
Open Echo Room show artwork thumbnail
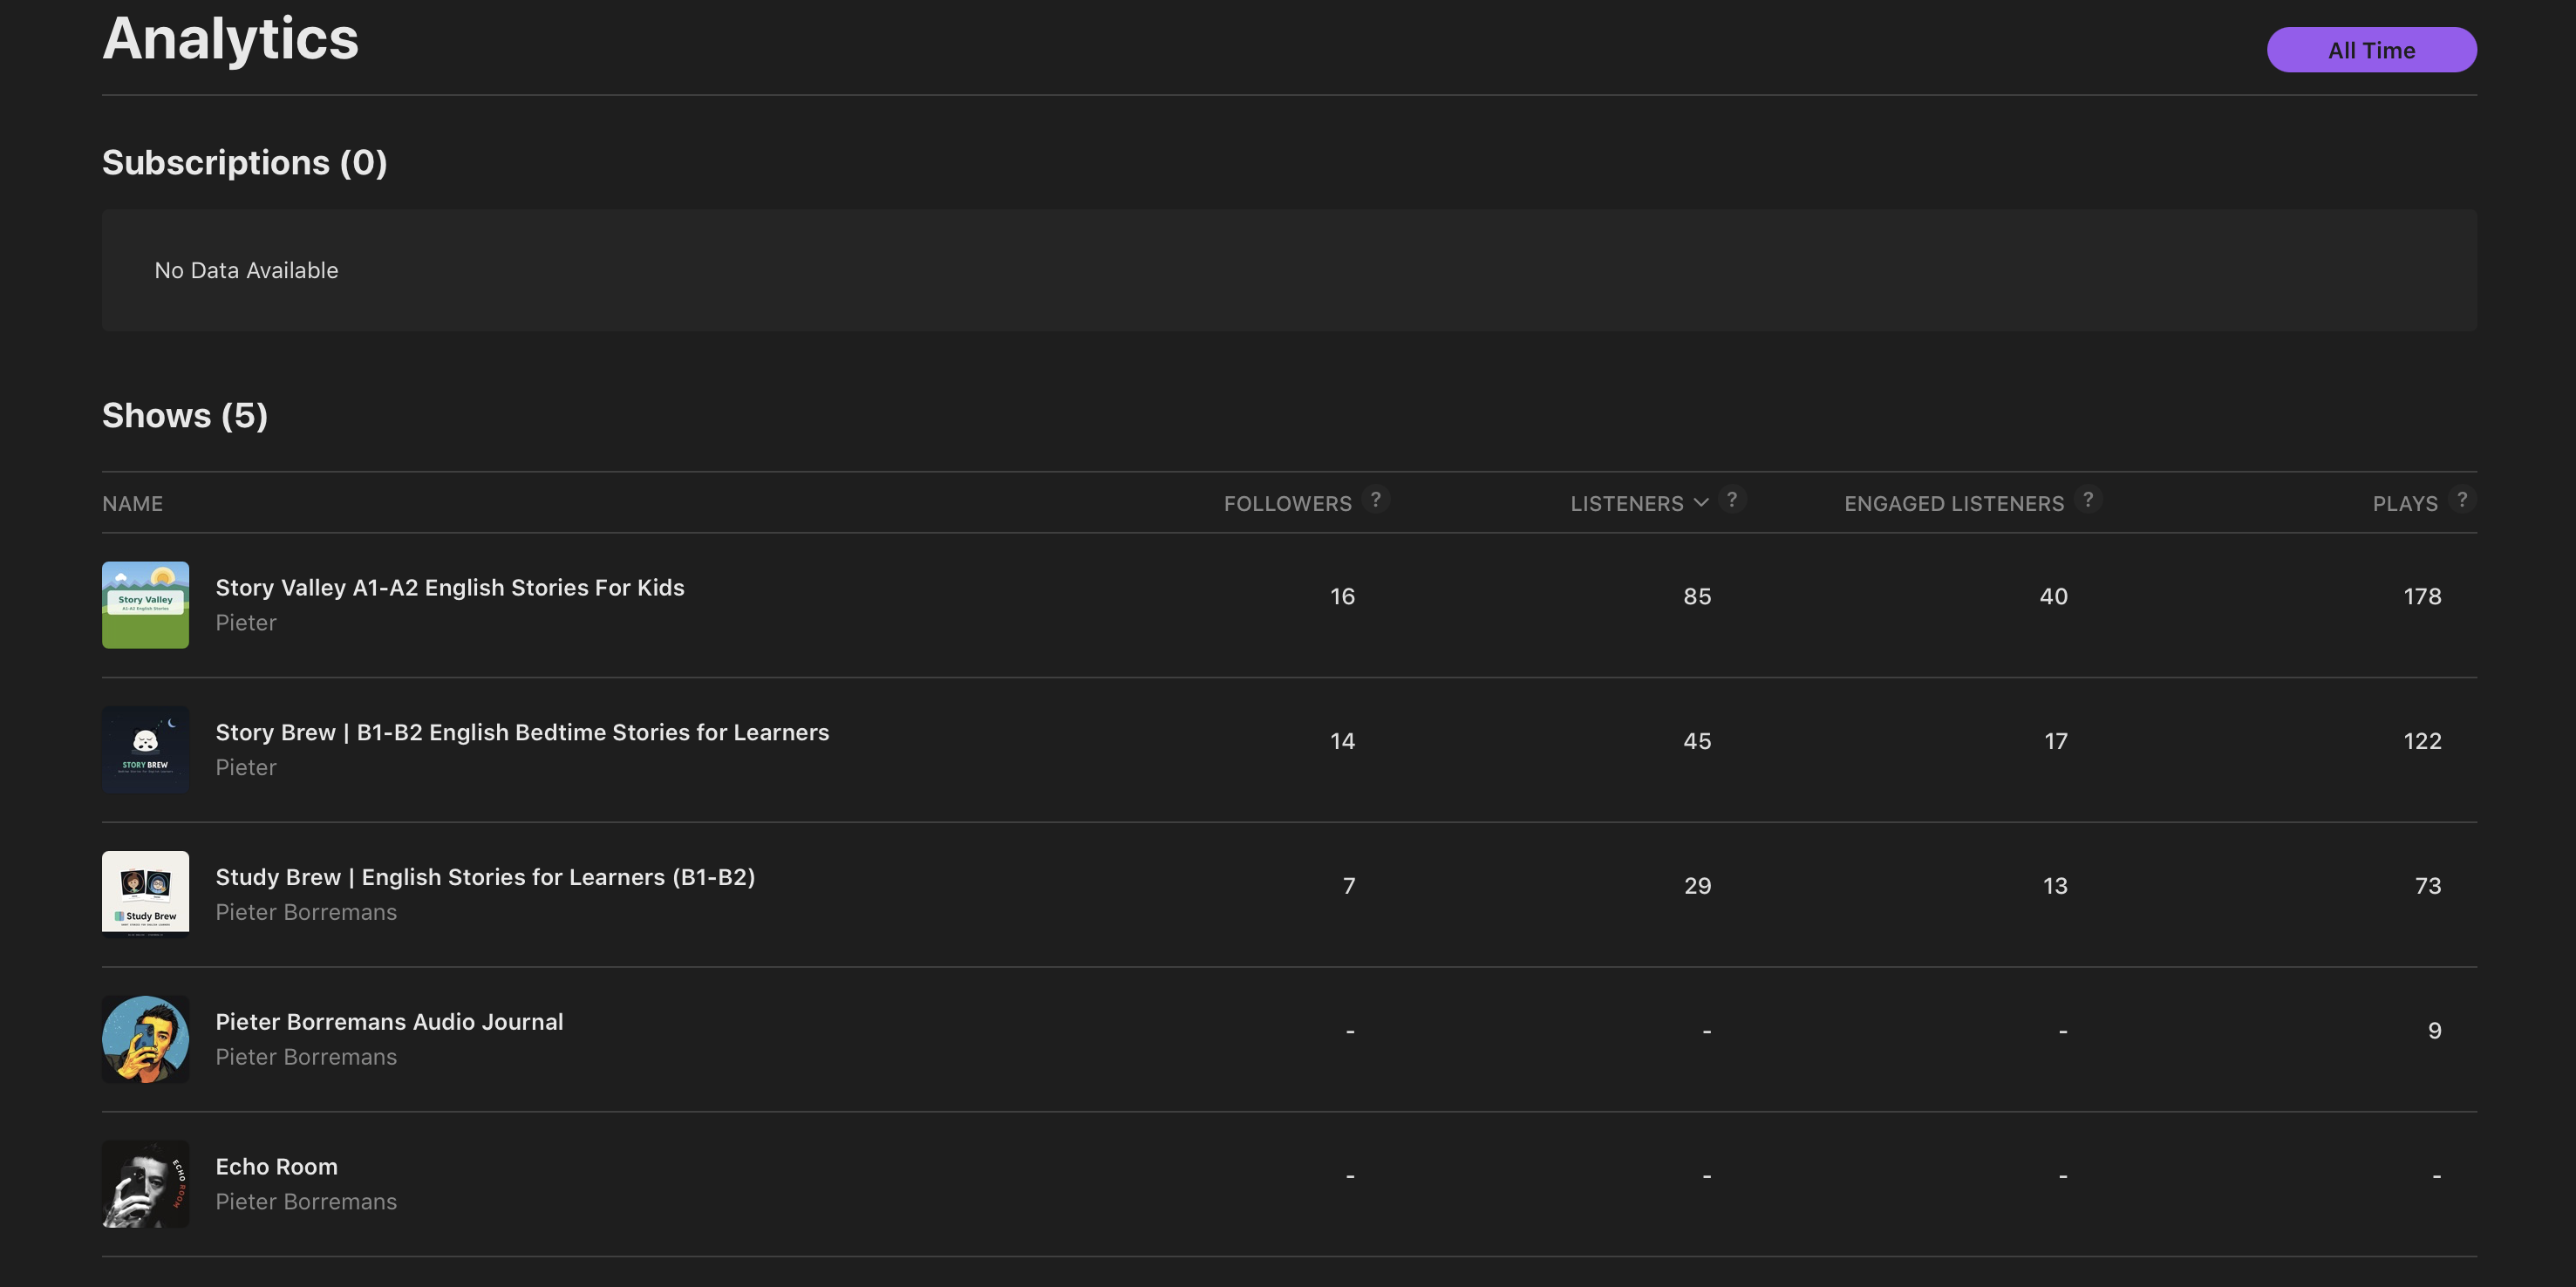pyautogui.click(x=145, y=1184)
